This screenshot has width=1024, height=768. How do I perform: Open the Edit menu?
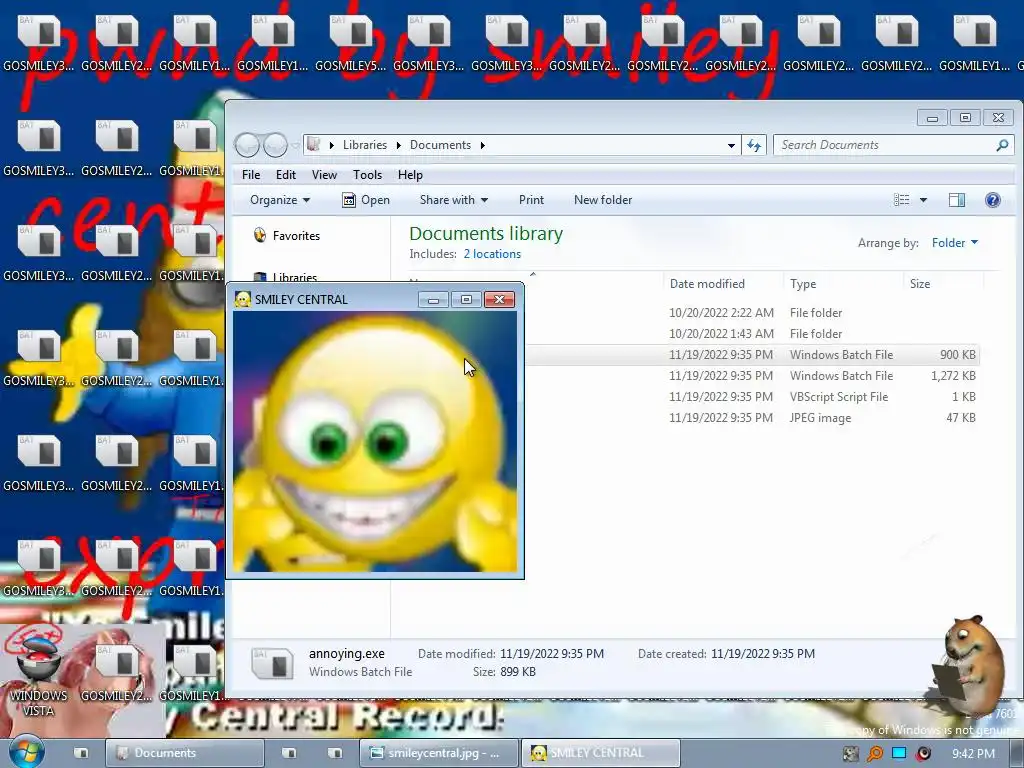(x=285, y=175)
